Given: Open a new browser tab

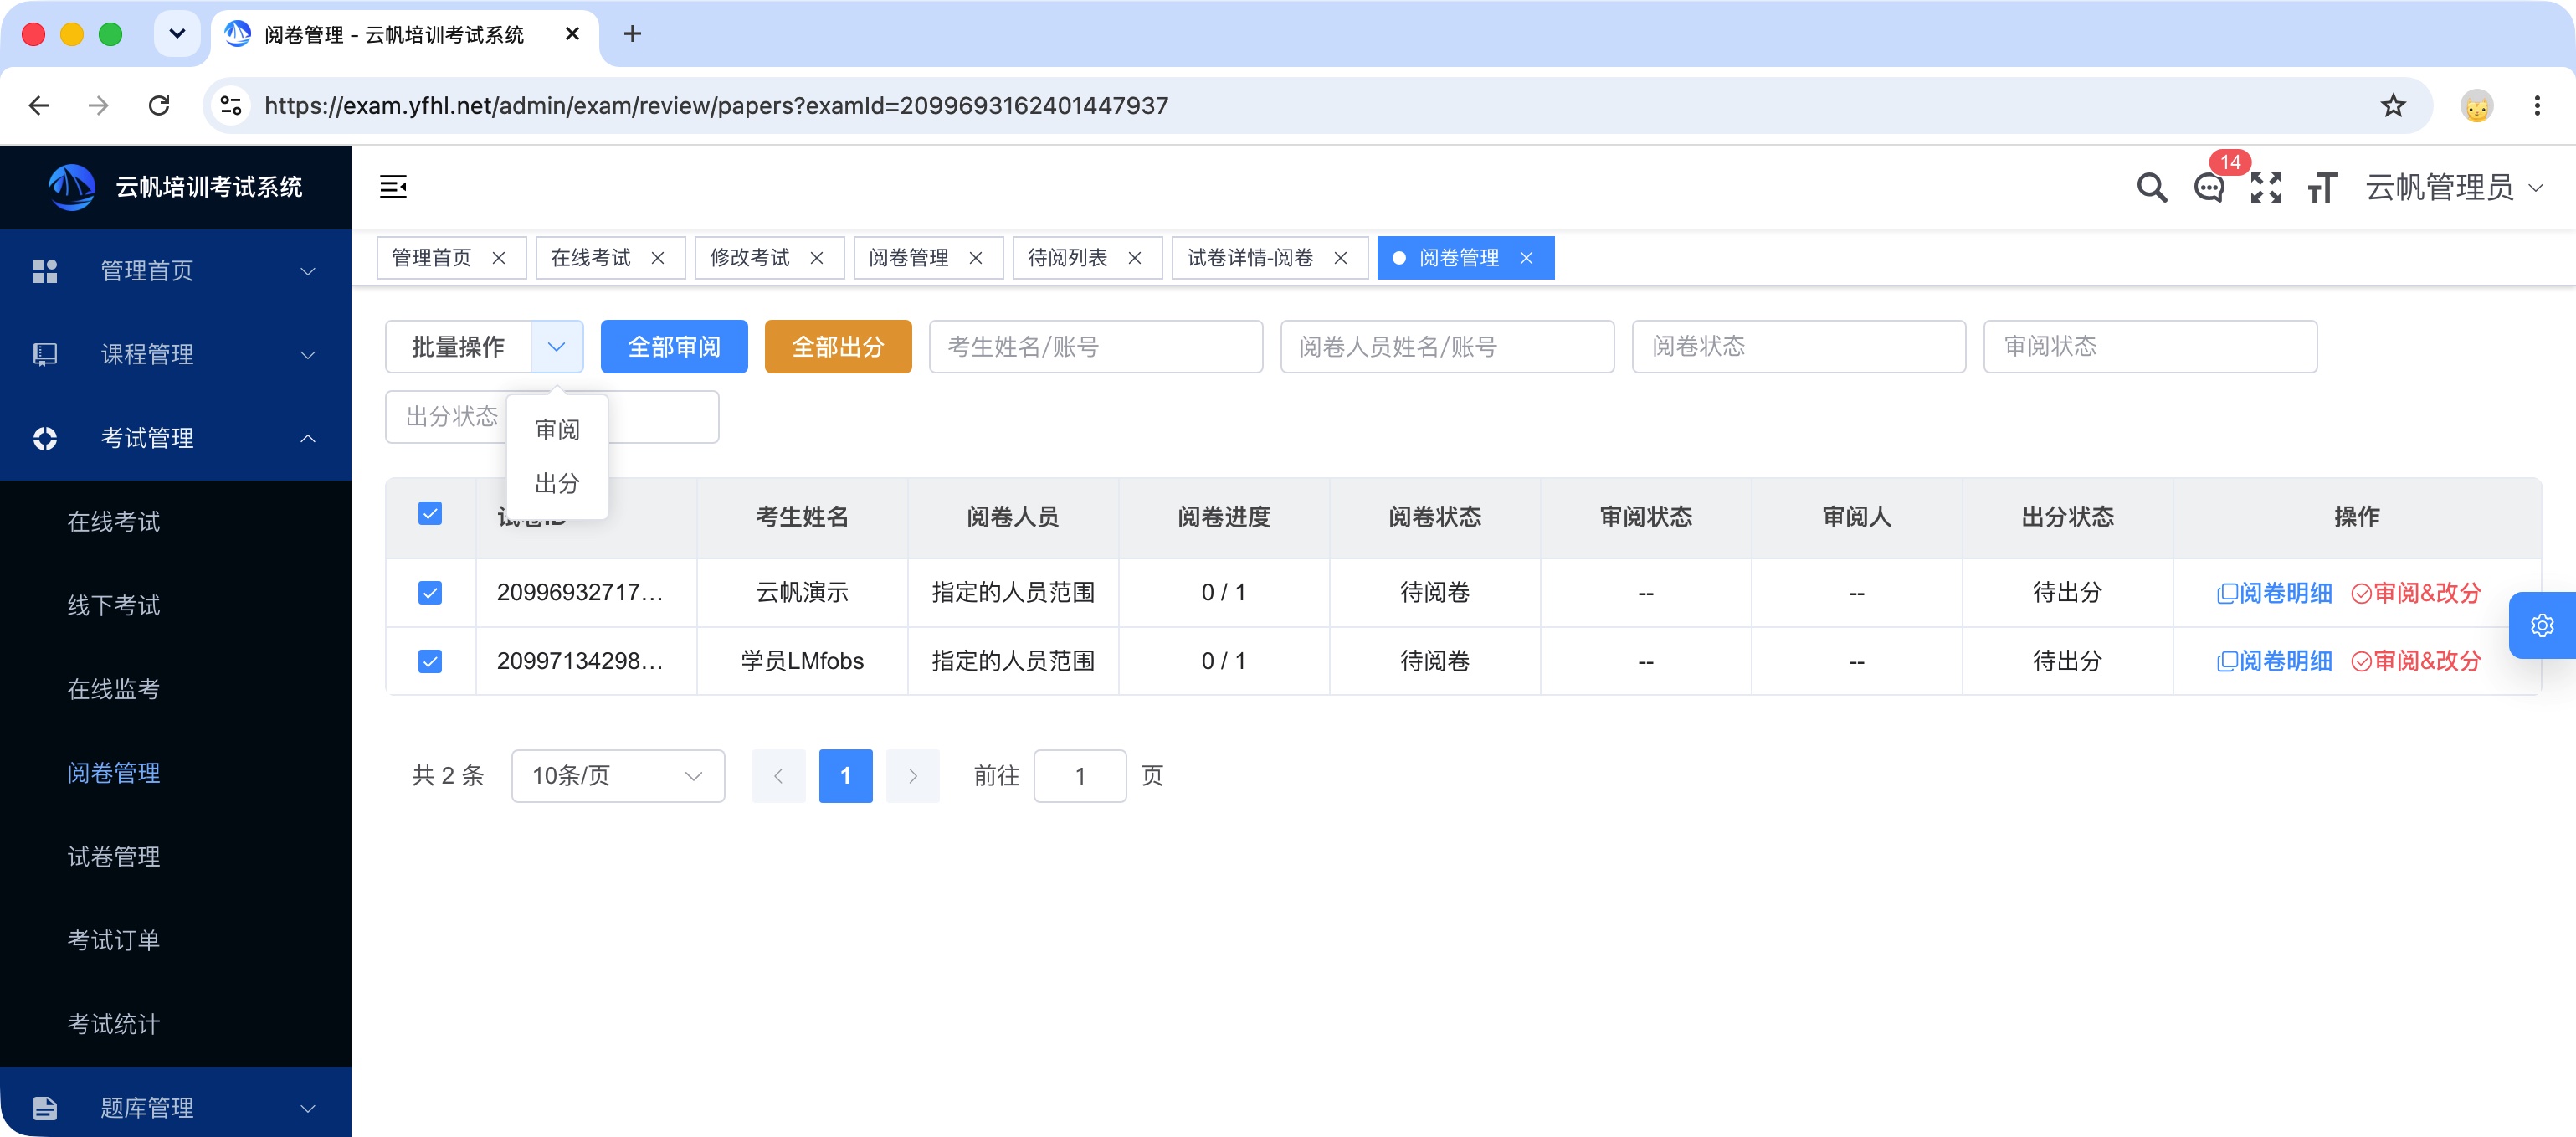Looking at the screenshot, I should point(632,34).
